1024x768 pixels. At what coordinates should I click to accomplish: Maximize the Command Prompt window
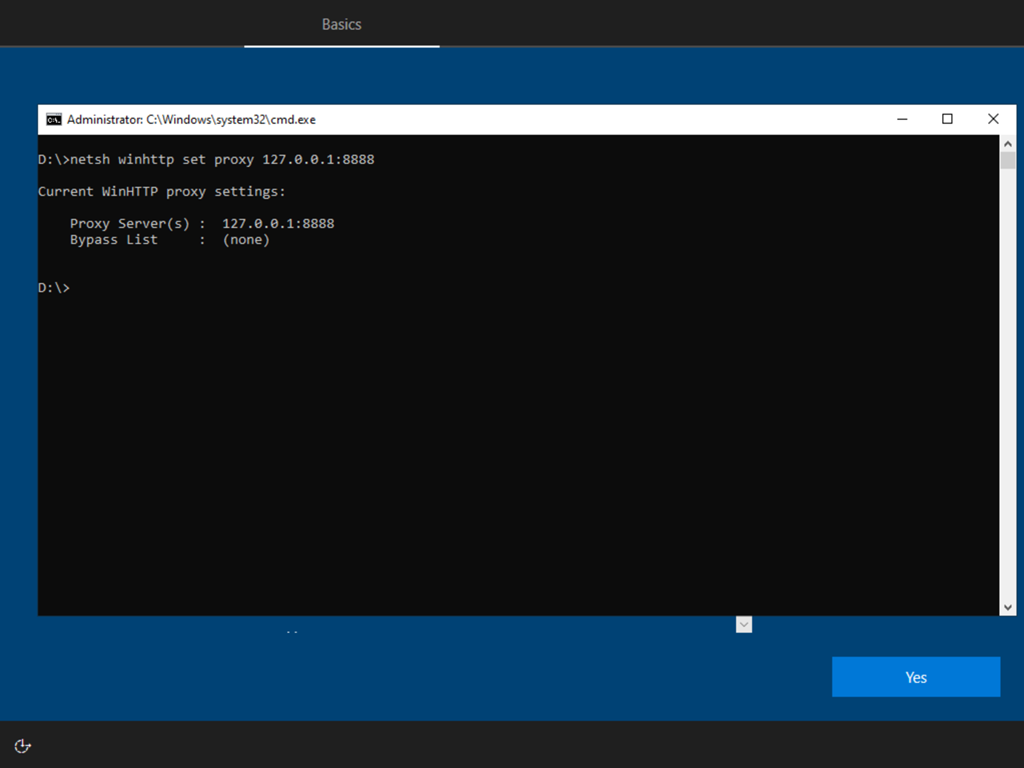click(947, 119)
